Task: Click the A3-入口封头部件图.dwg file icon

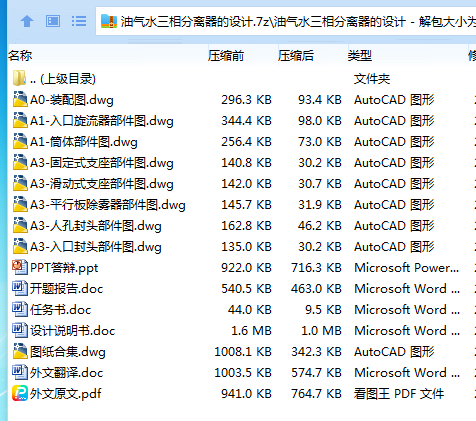Action: (20, 246)
